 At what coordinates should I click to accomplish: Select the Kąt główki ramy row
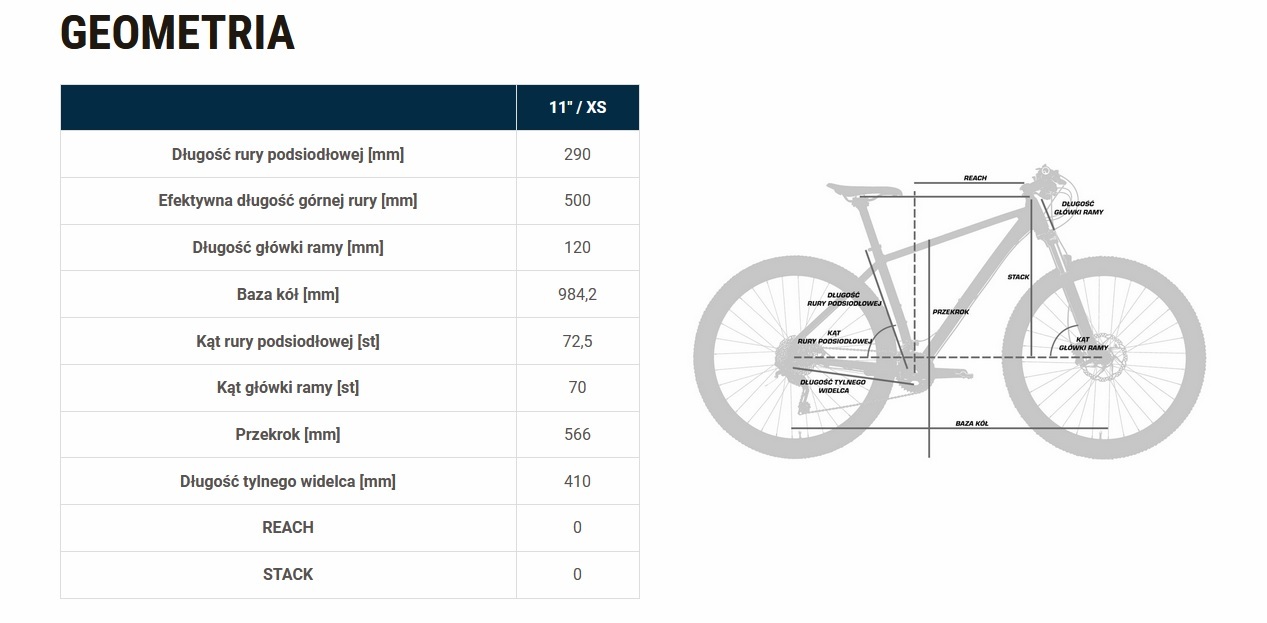point(288,387)
